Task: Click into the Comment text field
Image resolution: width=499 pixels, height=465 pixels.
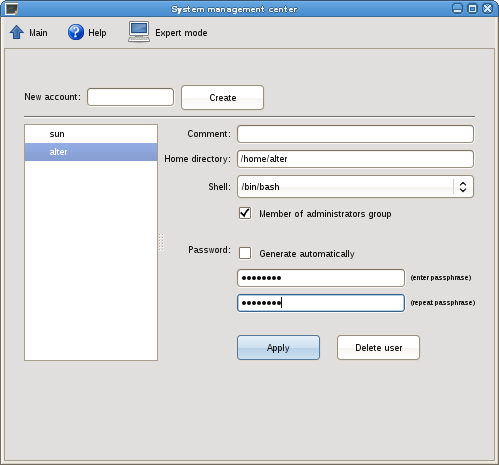Action: [x=355, y=134]
